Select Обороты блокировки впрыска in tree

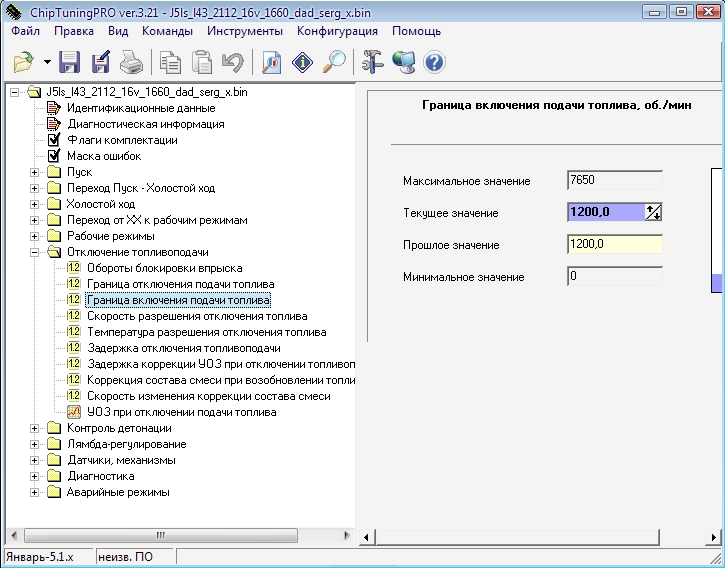pyautogui.click(x=164, y=268)
